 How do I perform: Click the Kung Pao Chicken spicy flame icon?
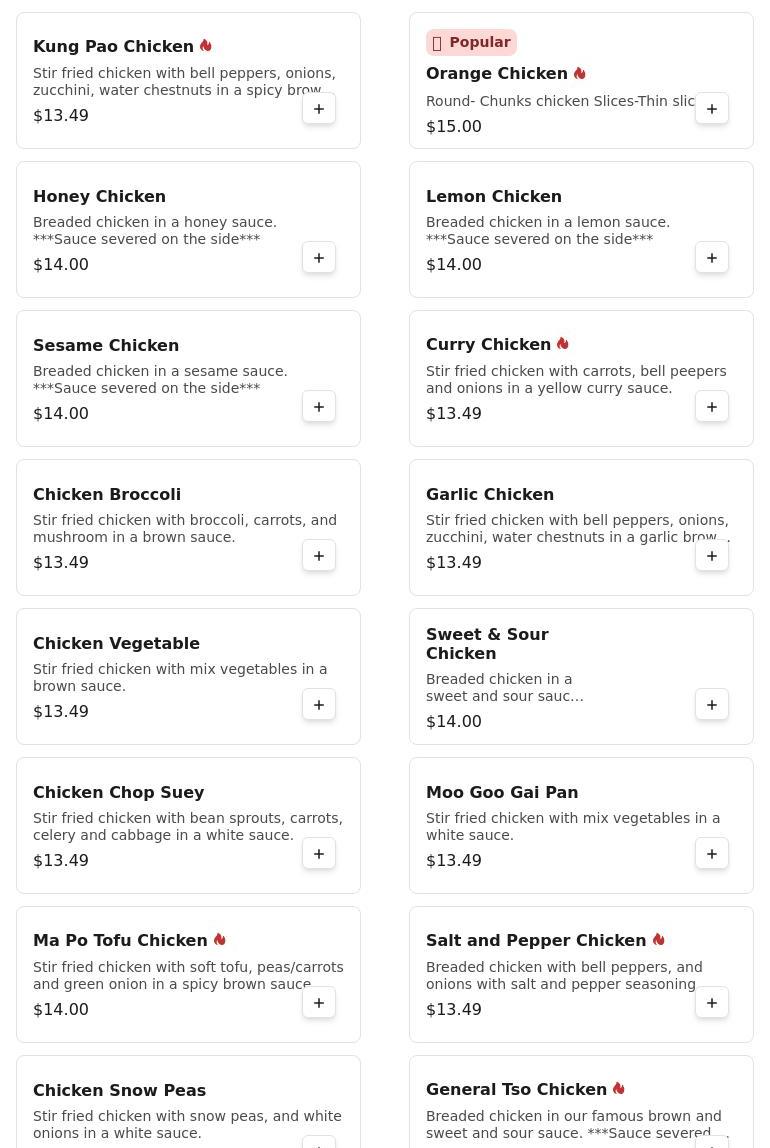click(206, 46)
